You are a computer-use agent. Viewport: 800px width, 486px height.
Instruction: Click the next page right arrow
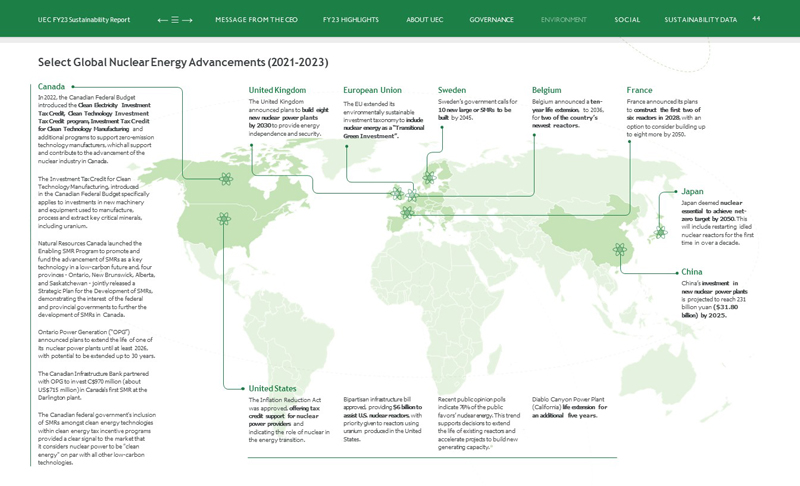pyautogui.click(x=188, y=20)
